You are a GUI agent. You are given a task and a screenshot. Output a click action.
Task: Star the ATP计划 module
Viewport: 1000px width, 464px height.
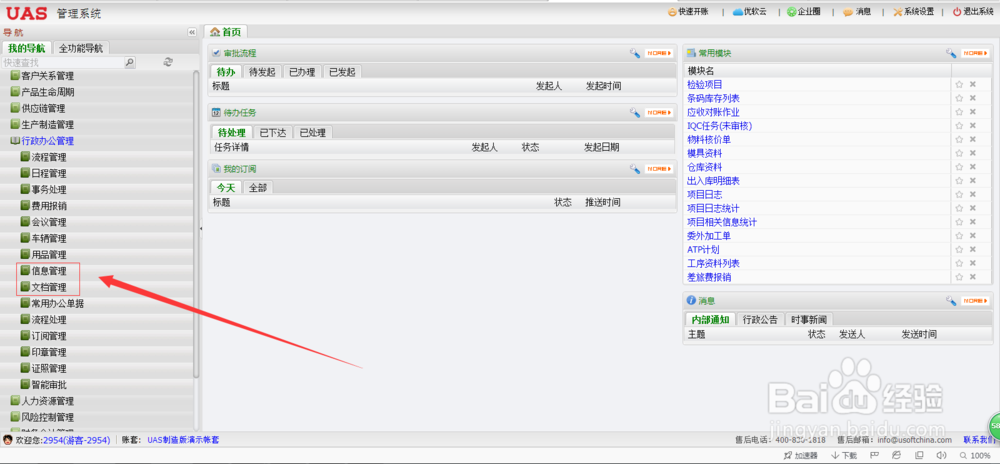(x=959, y=249)
